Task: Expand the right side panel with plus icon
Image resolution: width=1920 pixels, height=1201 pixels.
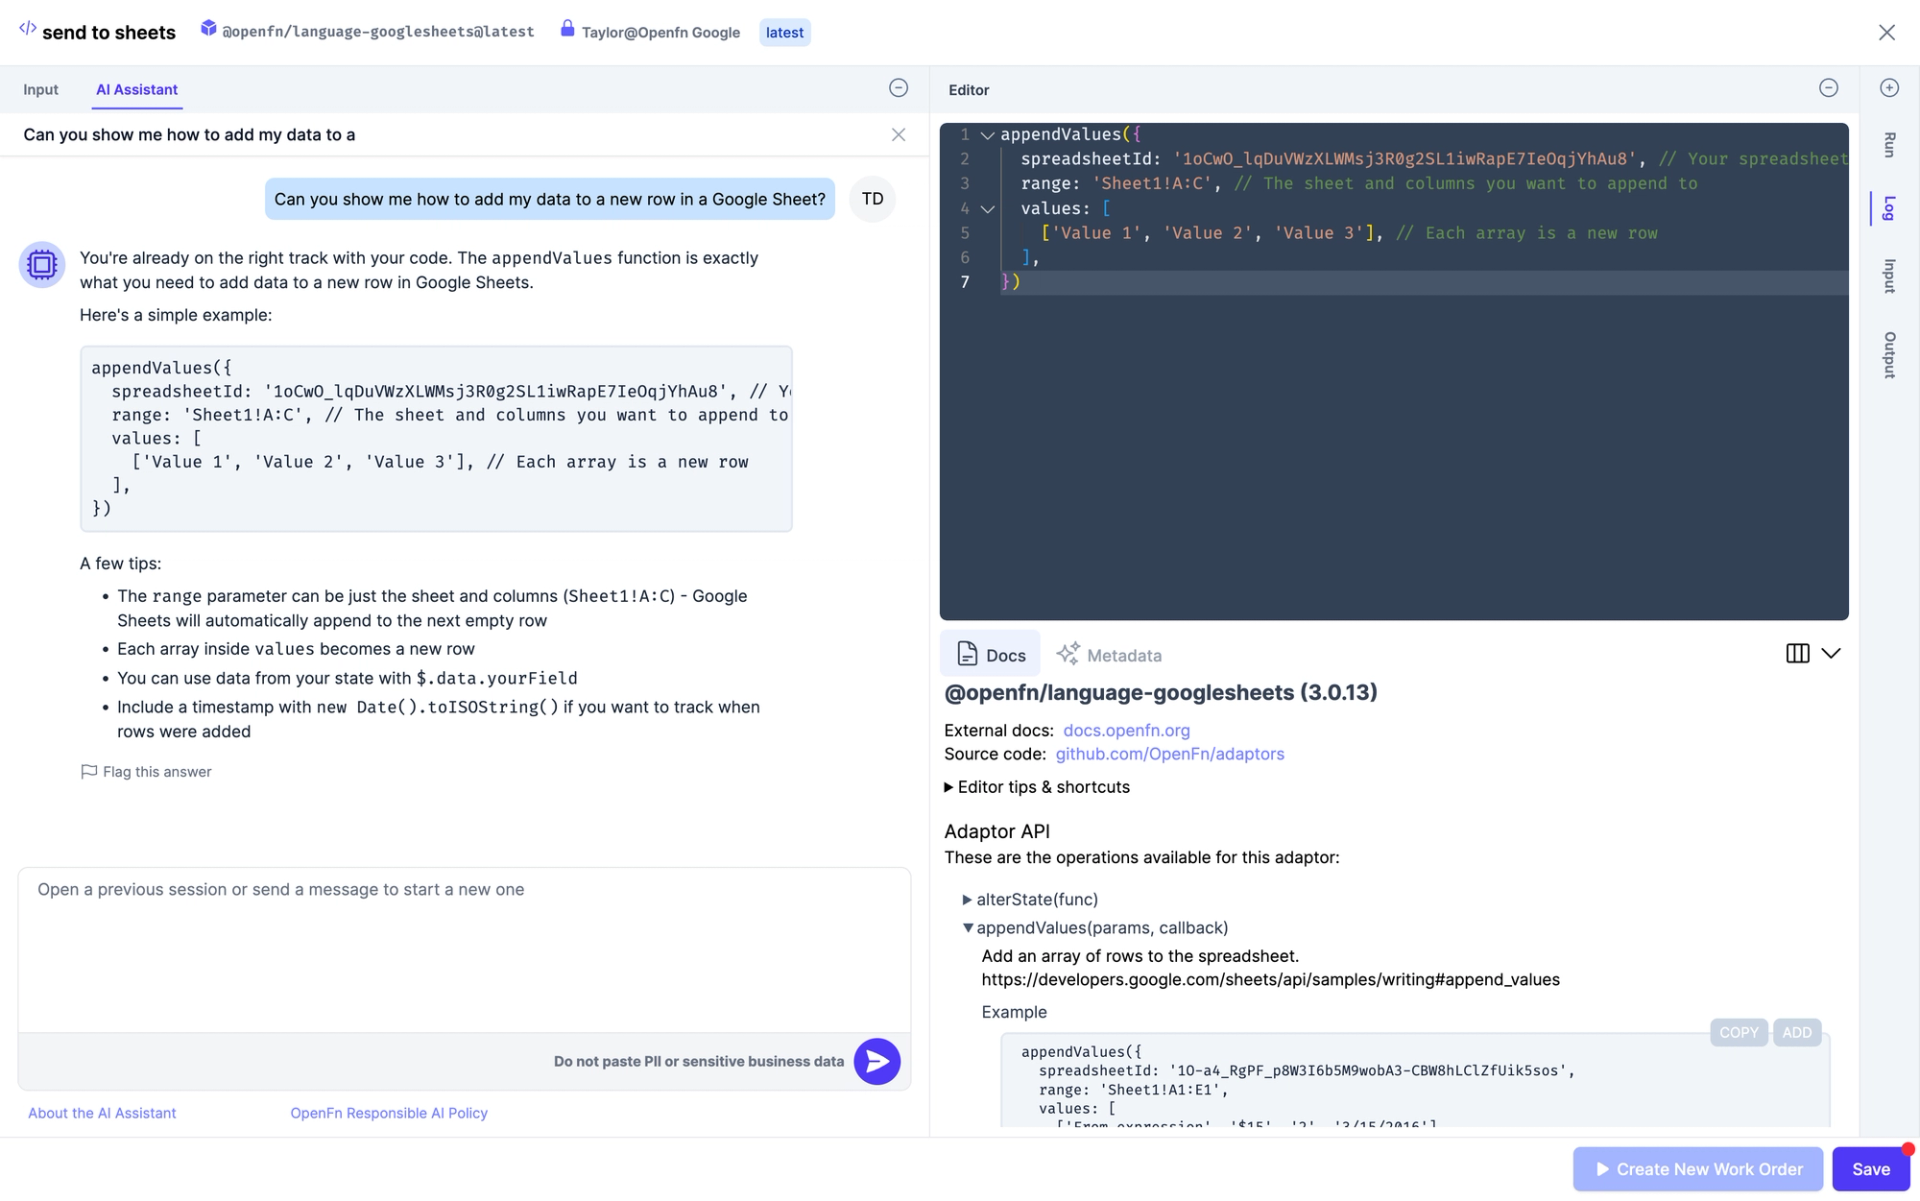Action: 1889,88
